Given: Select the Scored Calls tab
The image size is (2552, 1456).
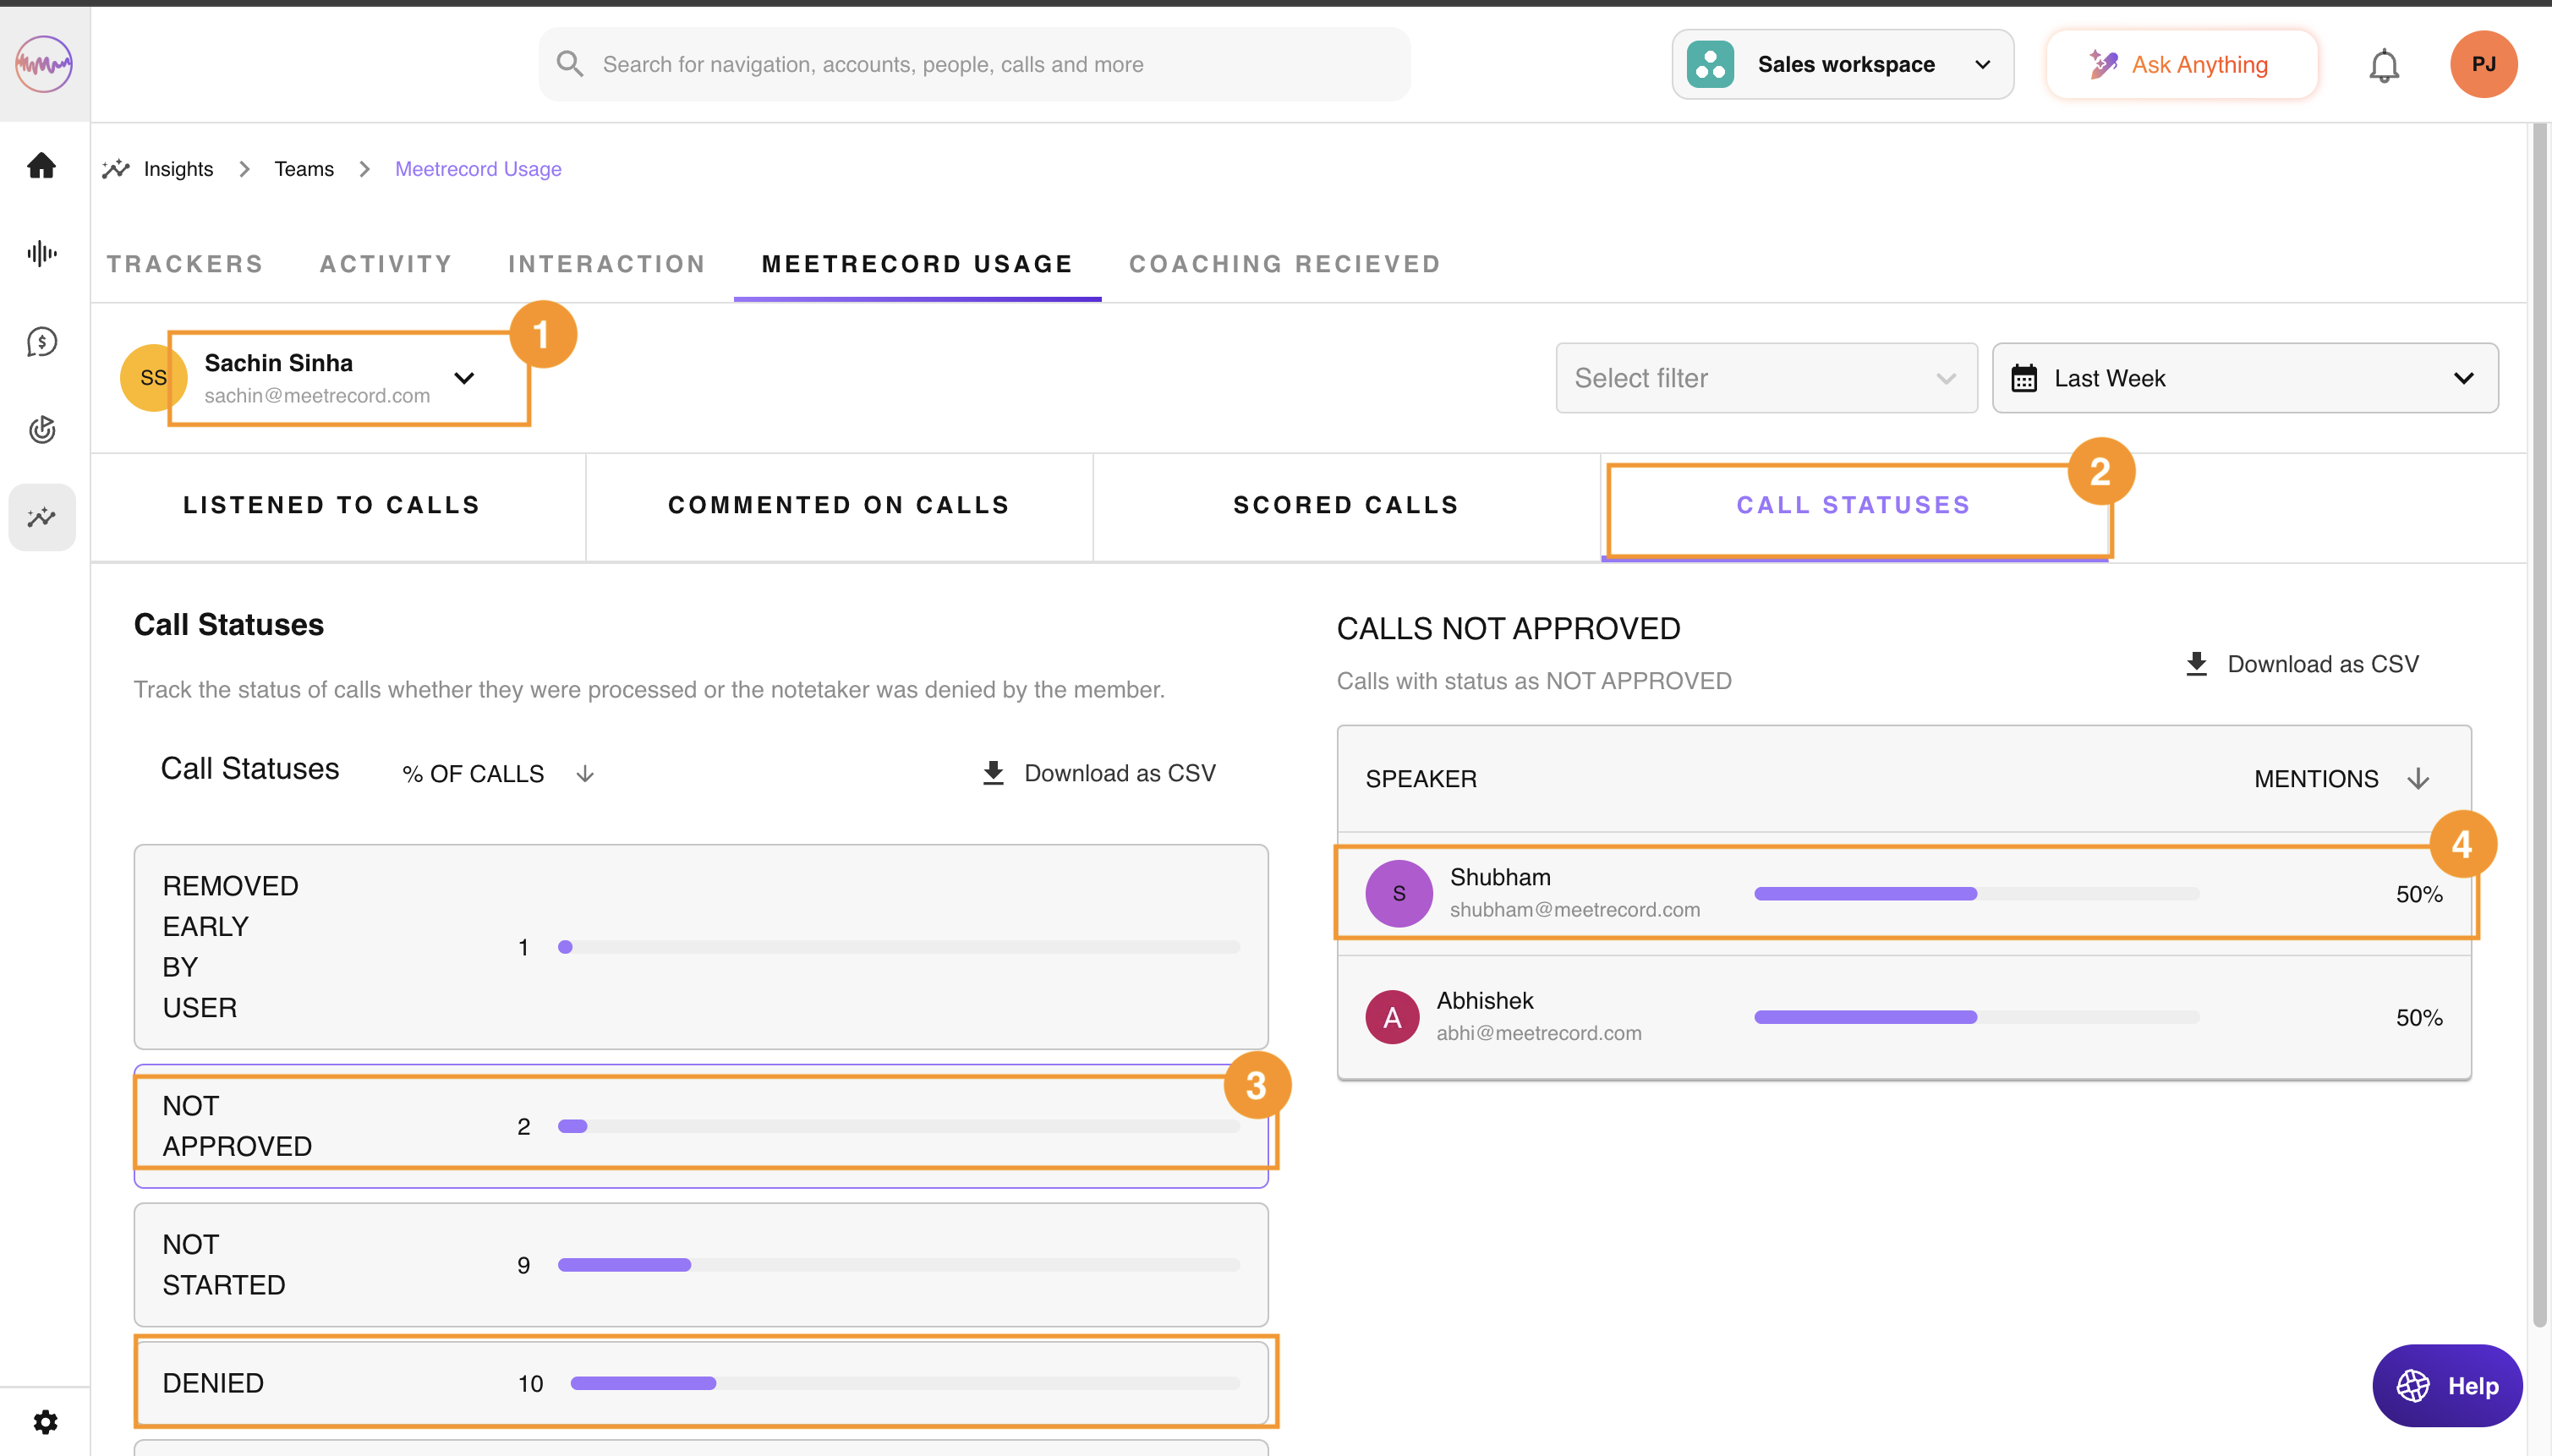Looking at the screenshot, I should 1345,505.
